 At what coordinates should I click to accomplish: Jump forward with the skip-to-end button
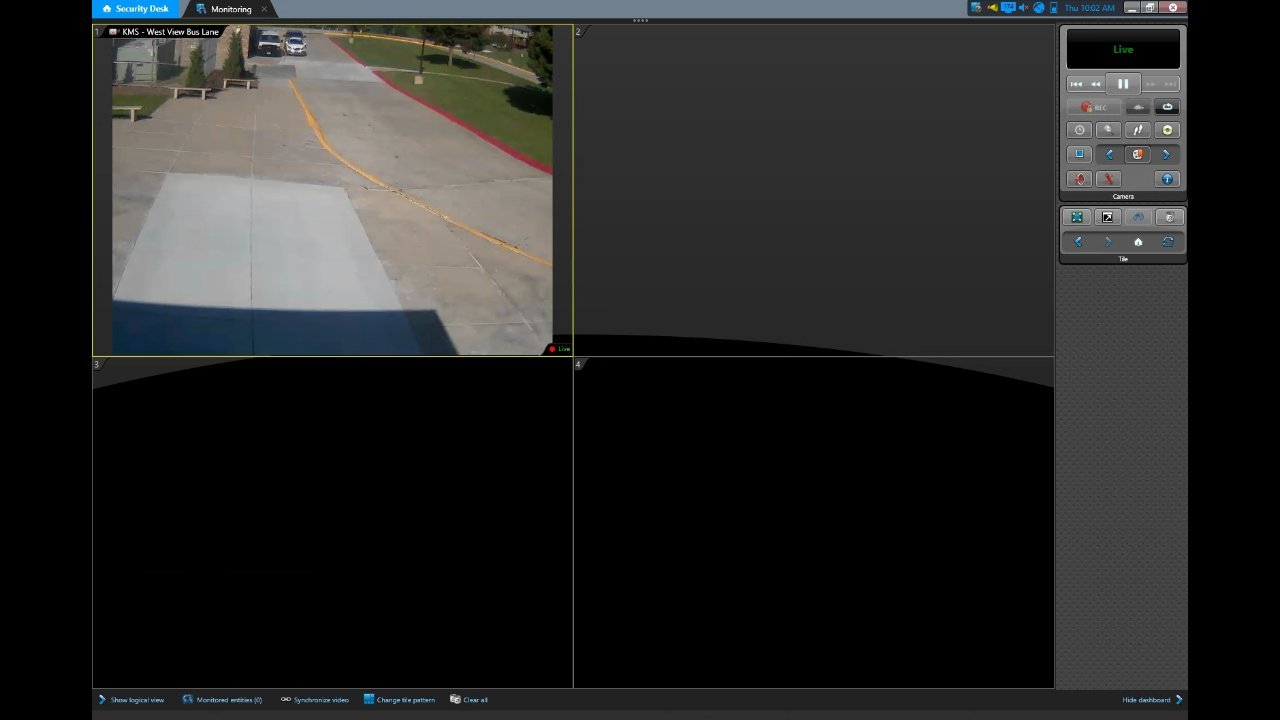[1170, 84]
